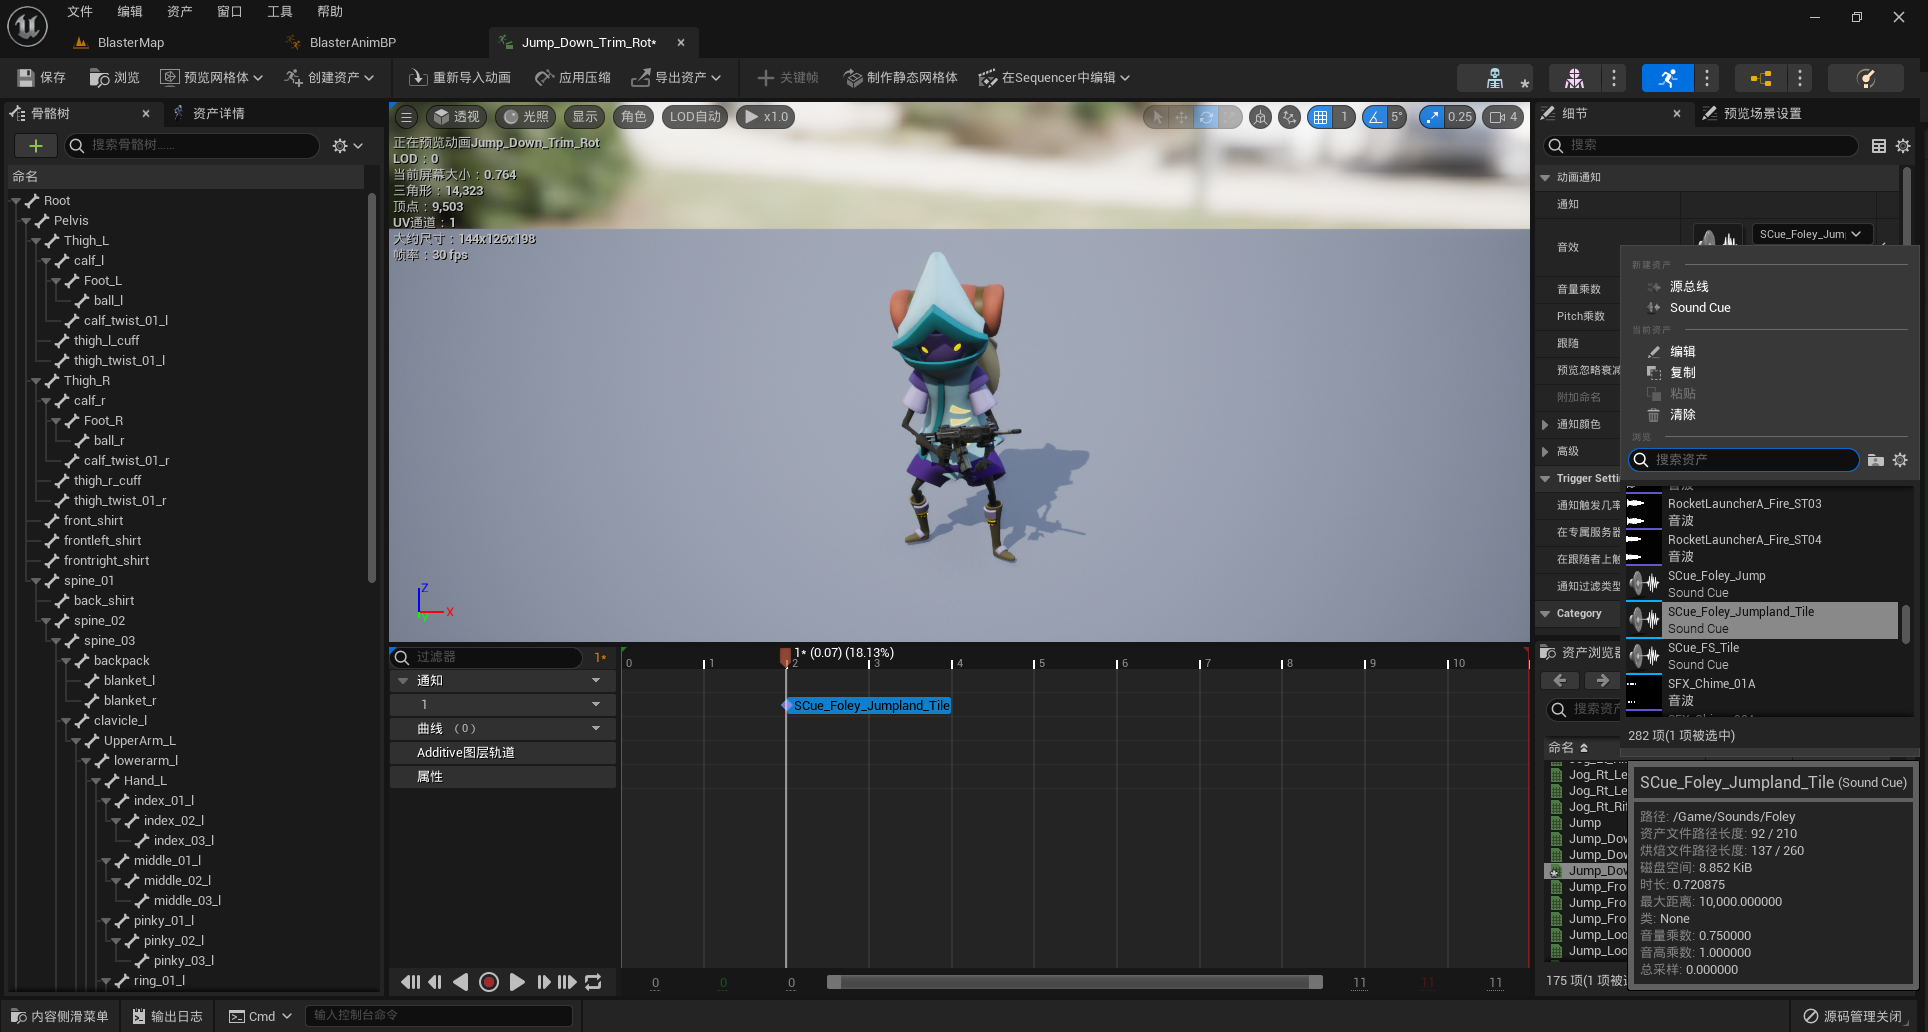1928x1032 pixels.
Task: Open SCue_Foley_Jump sound asset dropdown
Action: pos(1812,234)
